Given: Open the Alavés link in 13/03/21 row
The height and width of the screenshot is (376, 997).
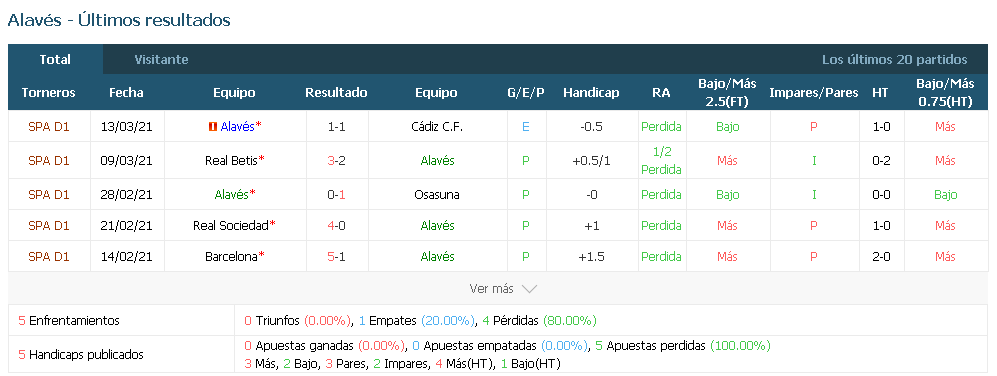Looking at the screenshot, I should click(x=237, y=127).
